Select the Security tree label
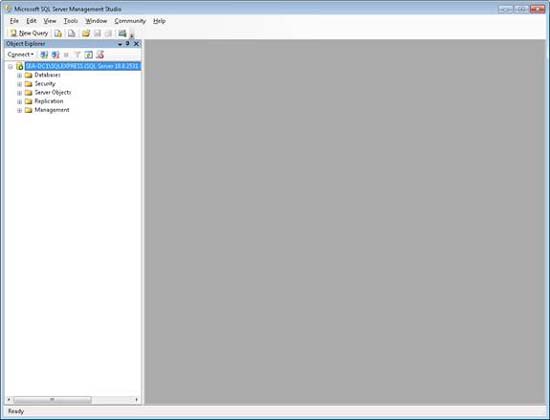550x420 pixels. click(x=45, y=84)
